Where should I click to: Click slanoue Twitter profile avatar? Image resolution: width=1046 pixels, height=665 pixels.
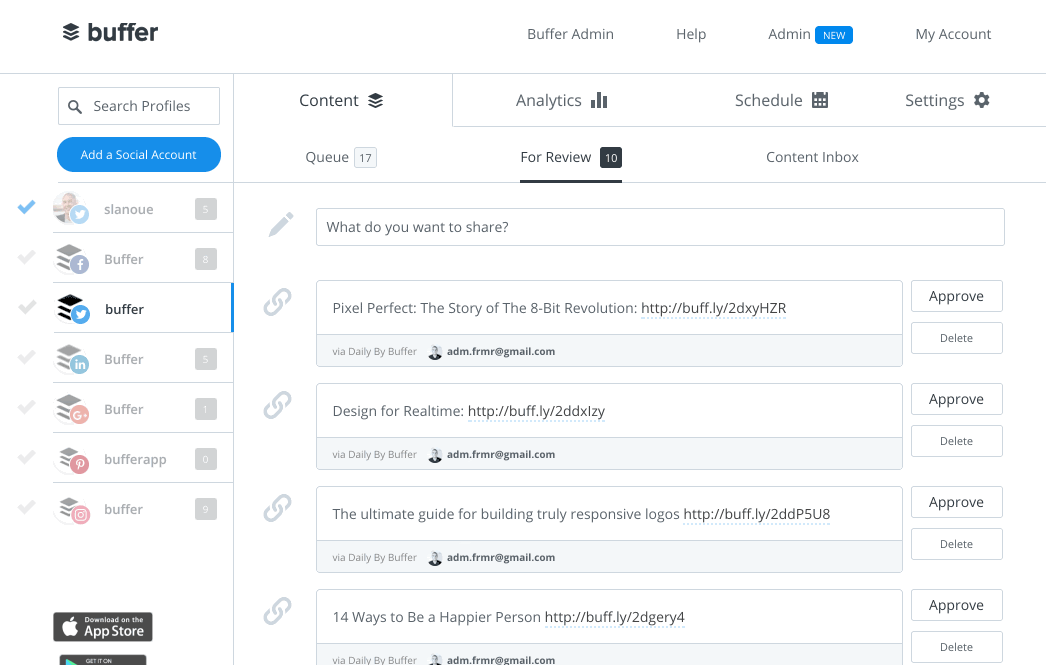(71, 208)
